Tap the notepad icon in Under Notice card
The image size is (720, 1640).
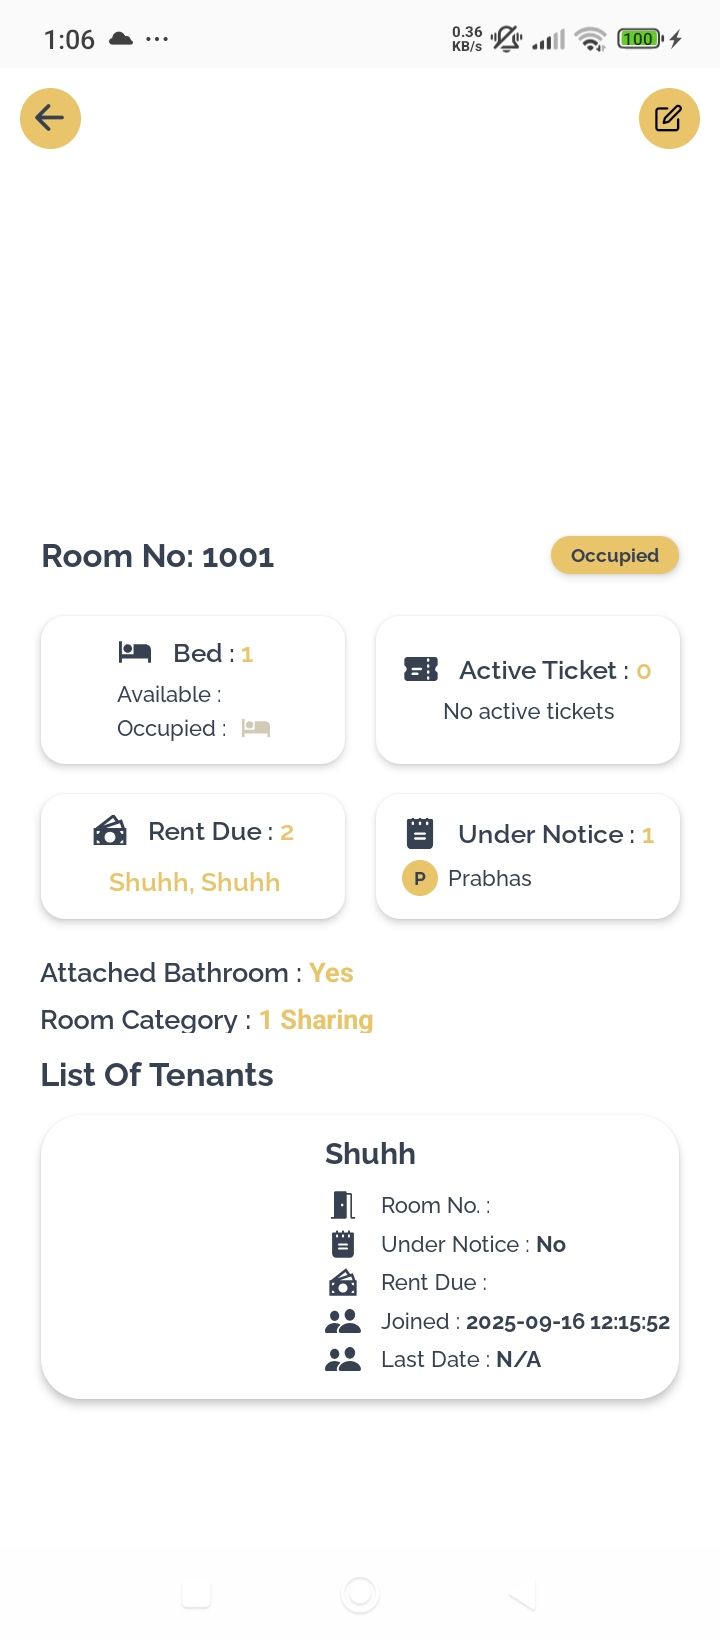pyautogui.click(x=420, y=833)
